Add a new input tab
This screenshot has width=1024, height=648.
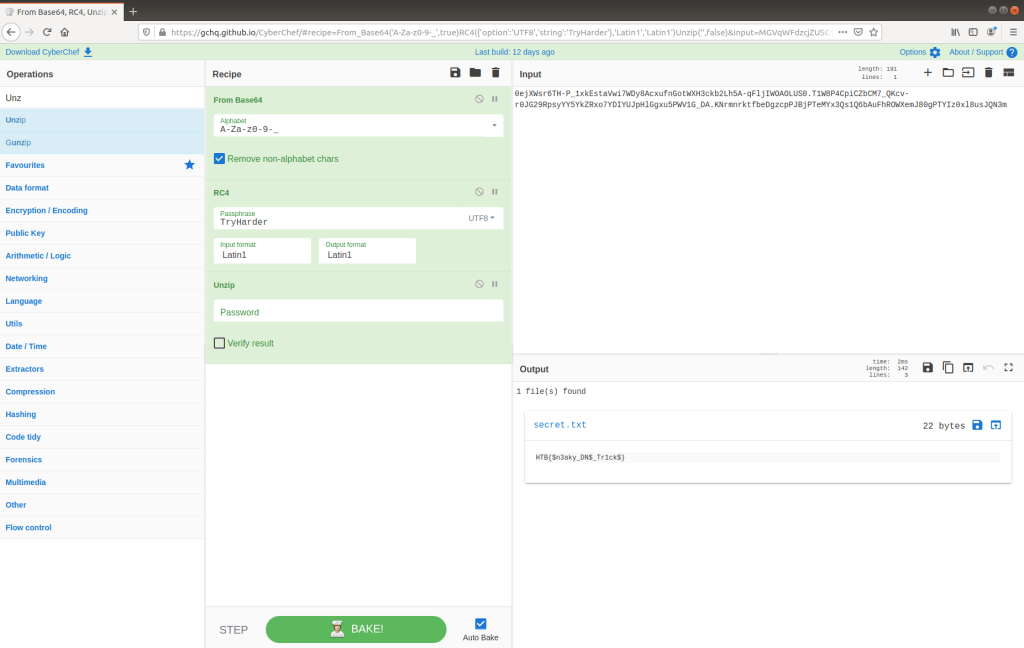pyautogui.click(x=927, y=73)
